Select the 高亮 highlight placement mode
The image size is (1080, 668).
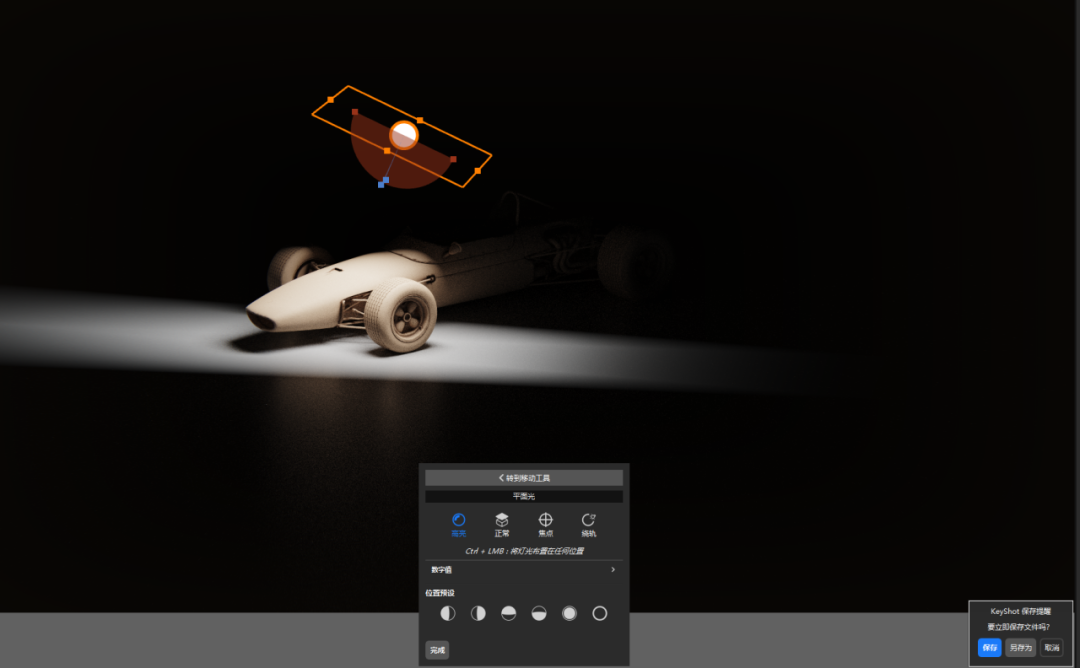click(x=458, y=525)
